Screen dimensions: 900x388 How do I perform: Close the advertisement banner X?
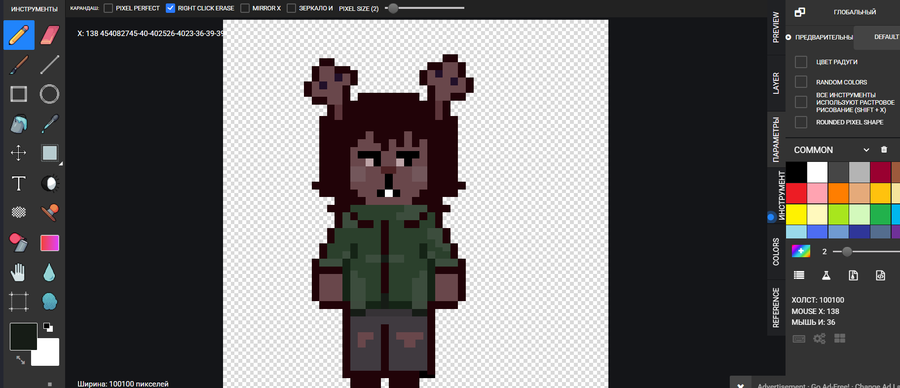tap(740, 386)
